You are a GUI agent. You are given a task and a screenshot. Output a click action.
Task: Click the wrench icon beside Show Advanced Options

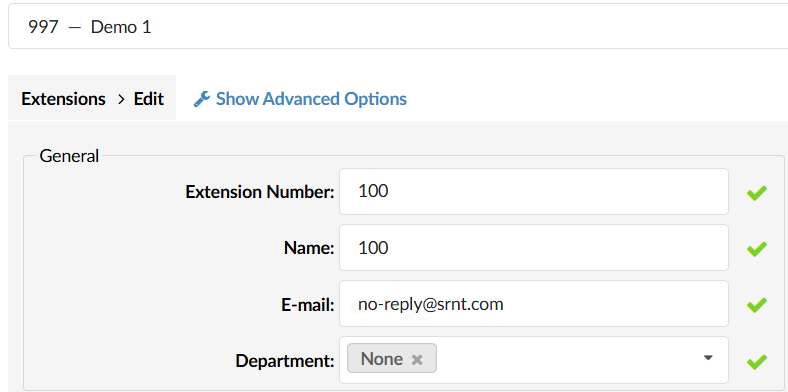(202, 99)
